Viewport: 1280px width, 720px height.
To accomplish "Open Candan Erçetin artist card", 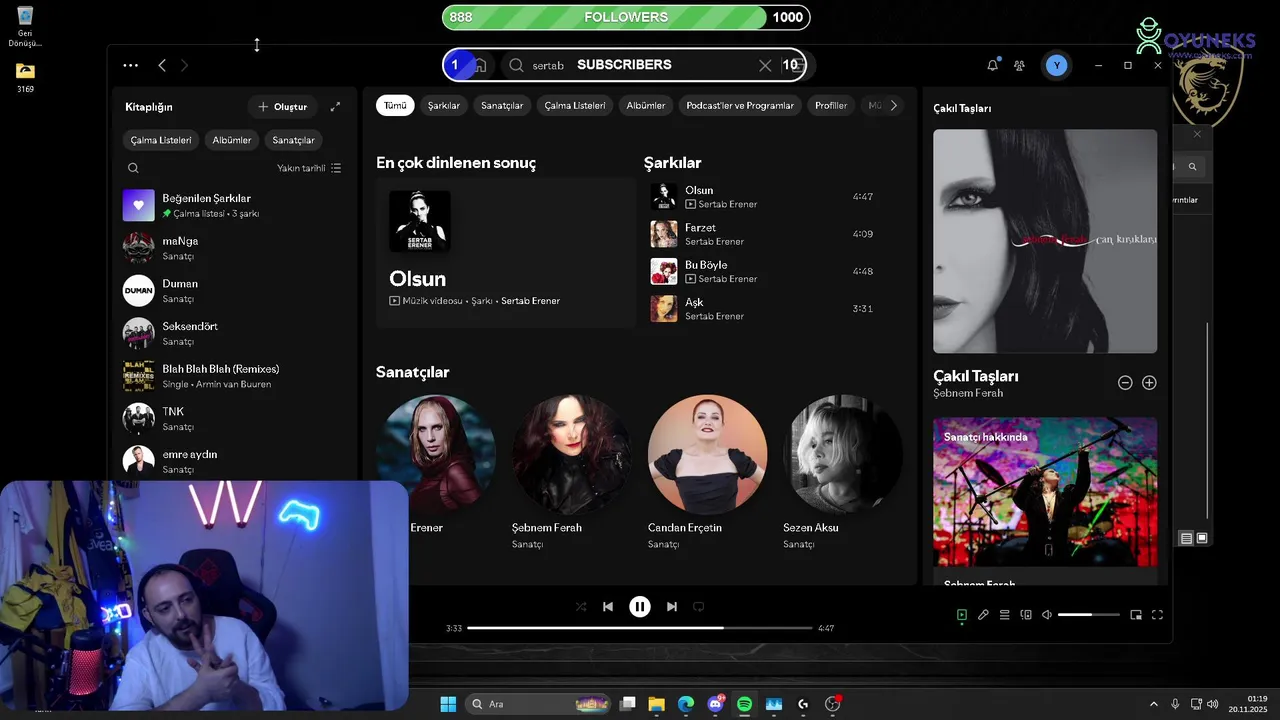I will tap(708, 471).
